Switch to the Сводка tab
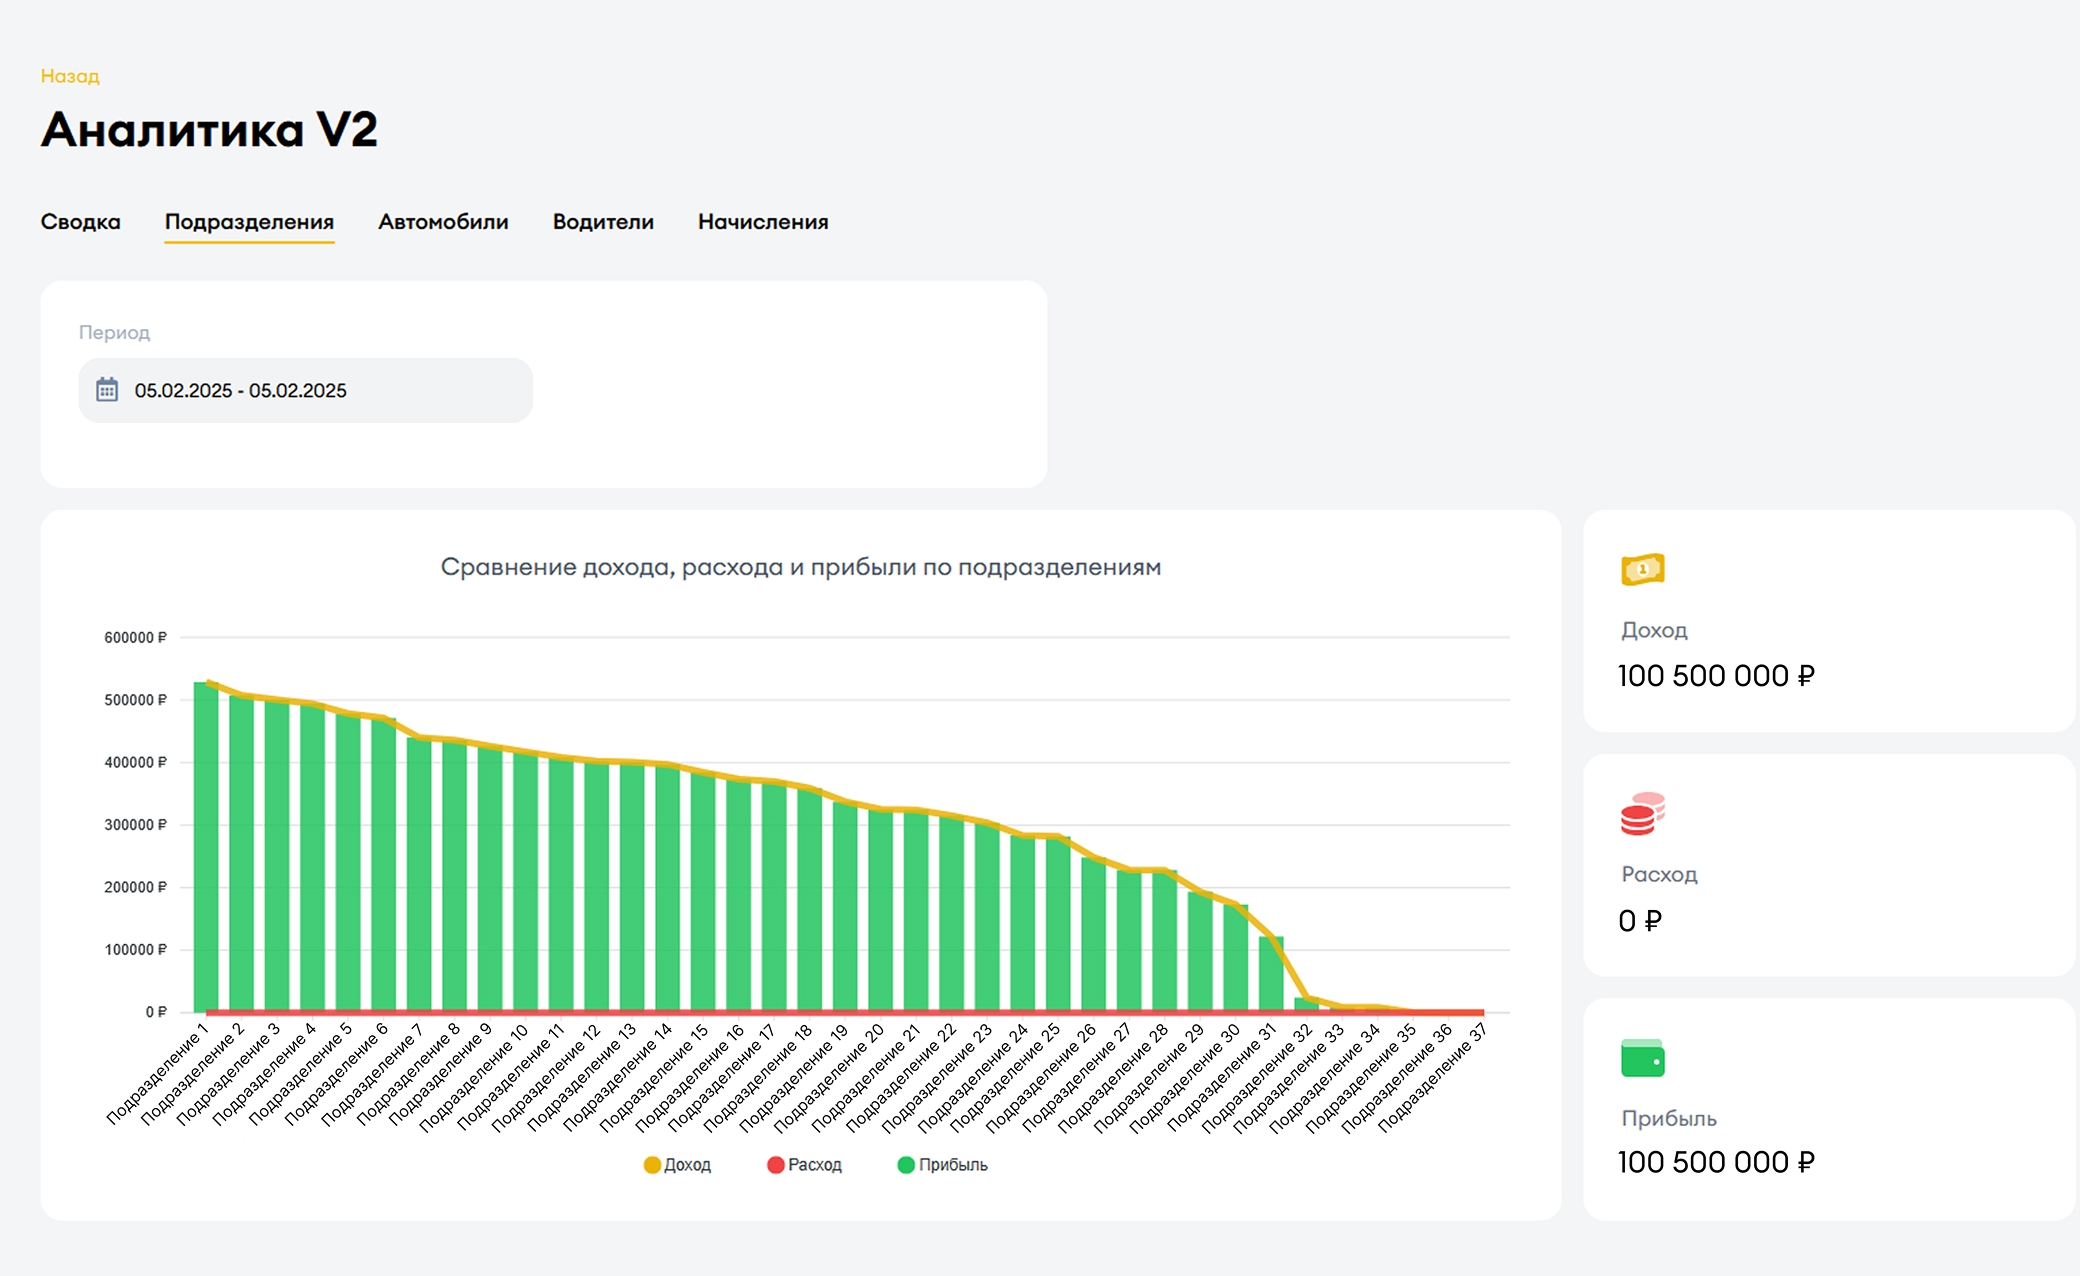This screenshot has width=2080, height=1276. (x=80, y=222)
